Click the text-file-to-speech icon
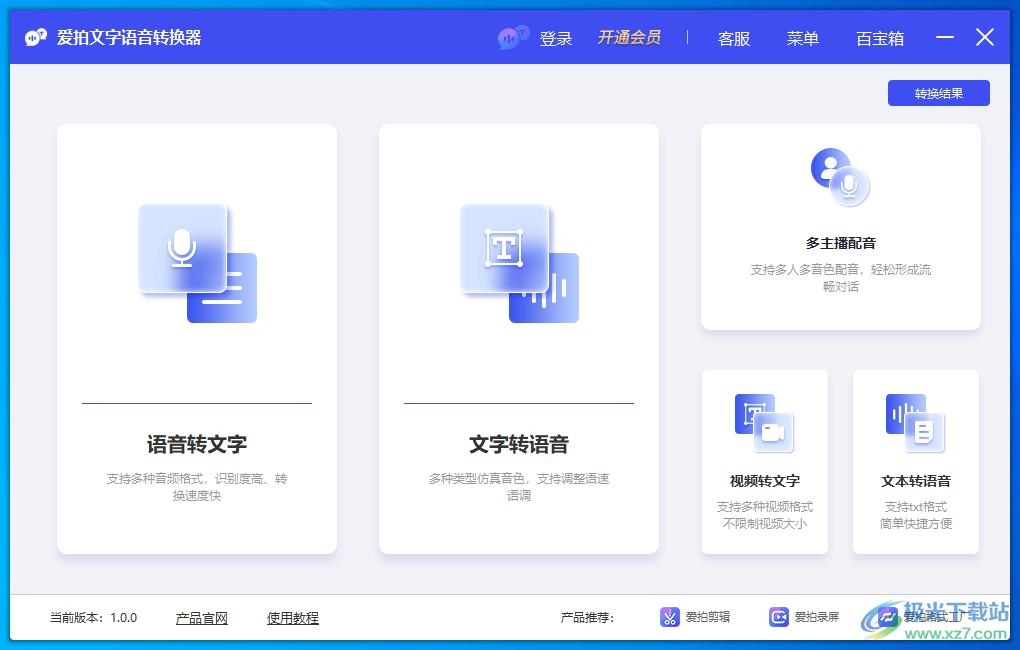This screenshot has height=650, width=1020. 915,423
